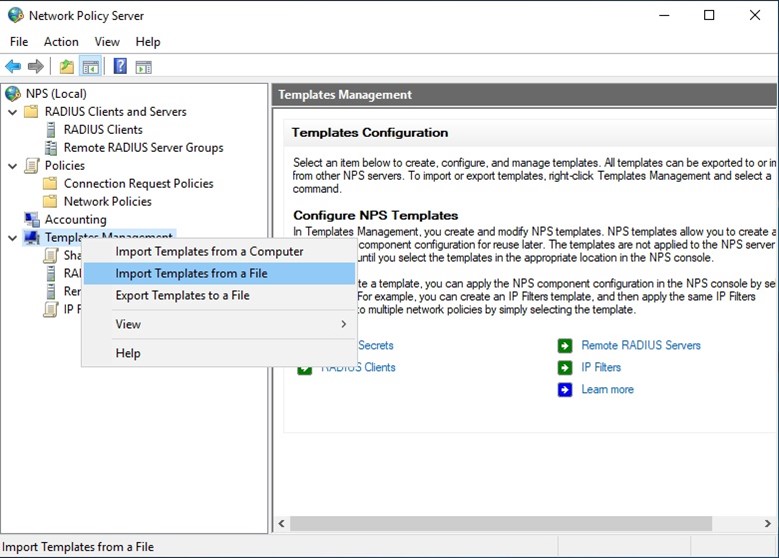Click the status bar Import Templates text
The width and height of the screenshot is (779, 558).
78,547
